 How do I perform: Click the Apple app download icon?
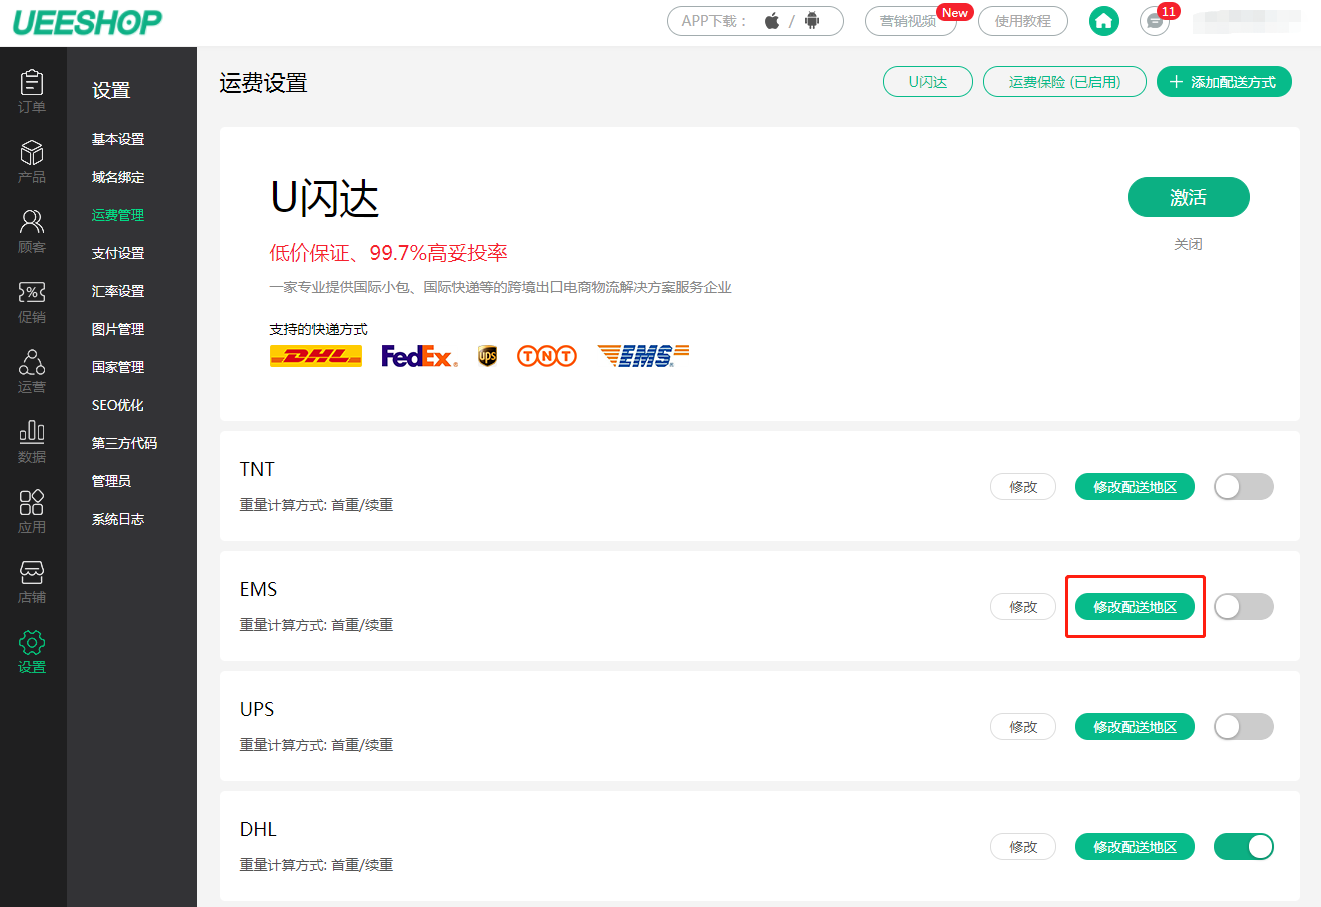(x=772, y=21)
